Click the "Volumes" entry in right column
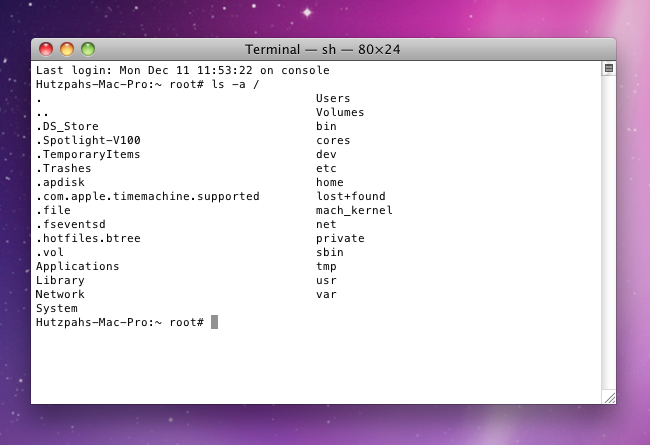 340,112
